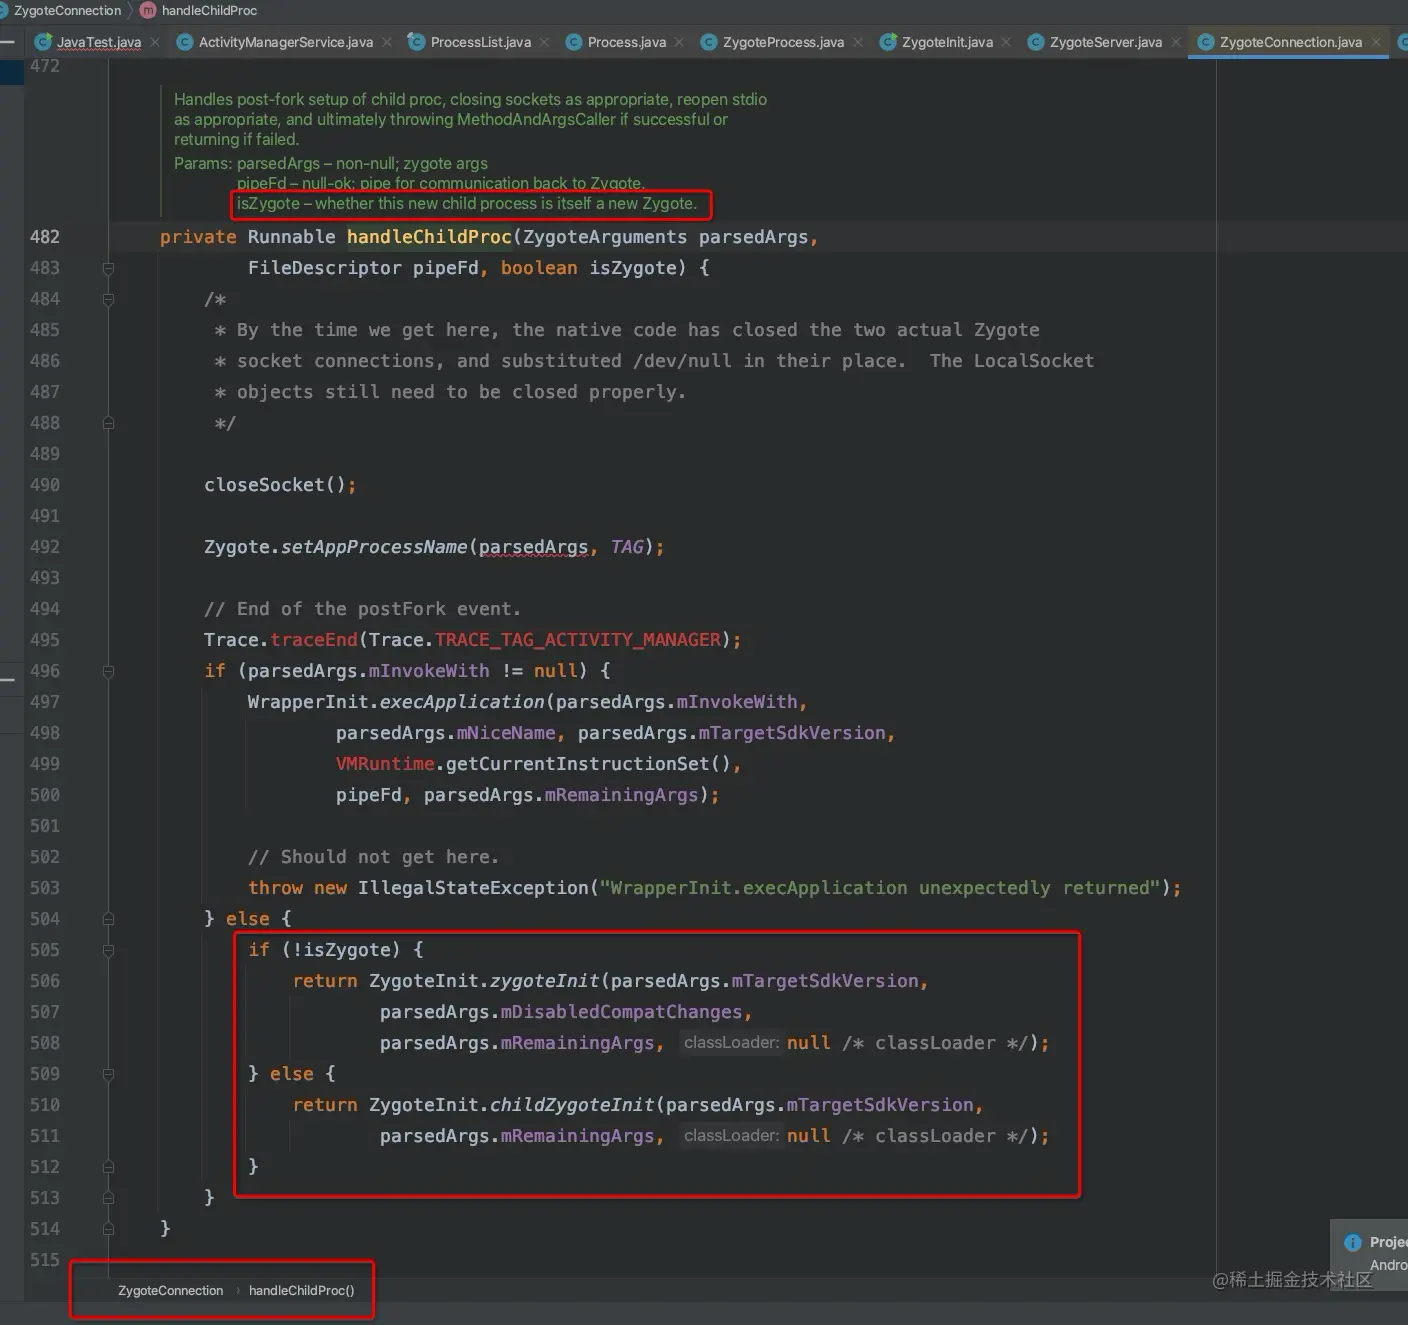The height and width of the screenshot is (1325, 1408).
Task: Click VMRuntime on line 499
Action: pyautogui.click(x=385, y=764)
